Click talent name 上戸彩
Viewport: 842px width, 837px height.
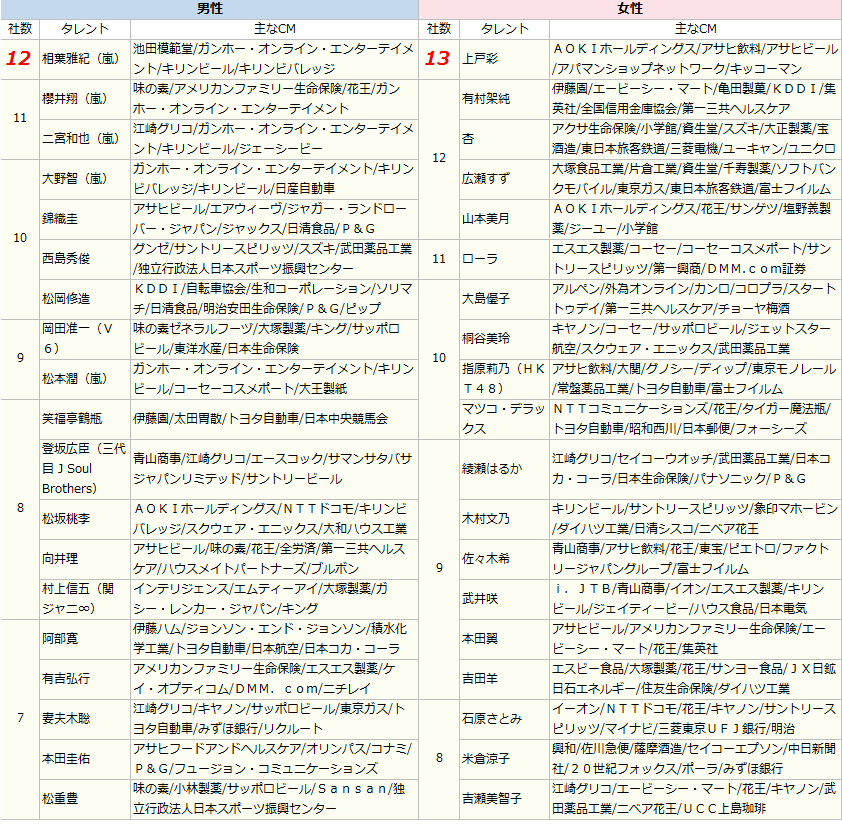(x=480, y=59)
